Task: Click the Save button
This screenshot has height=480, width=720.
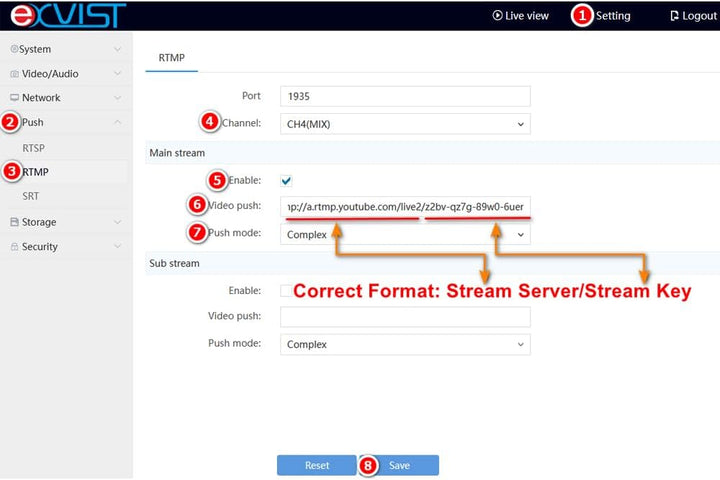Action: [x=399, y=465]
